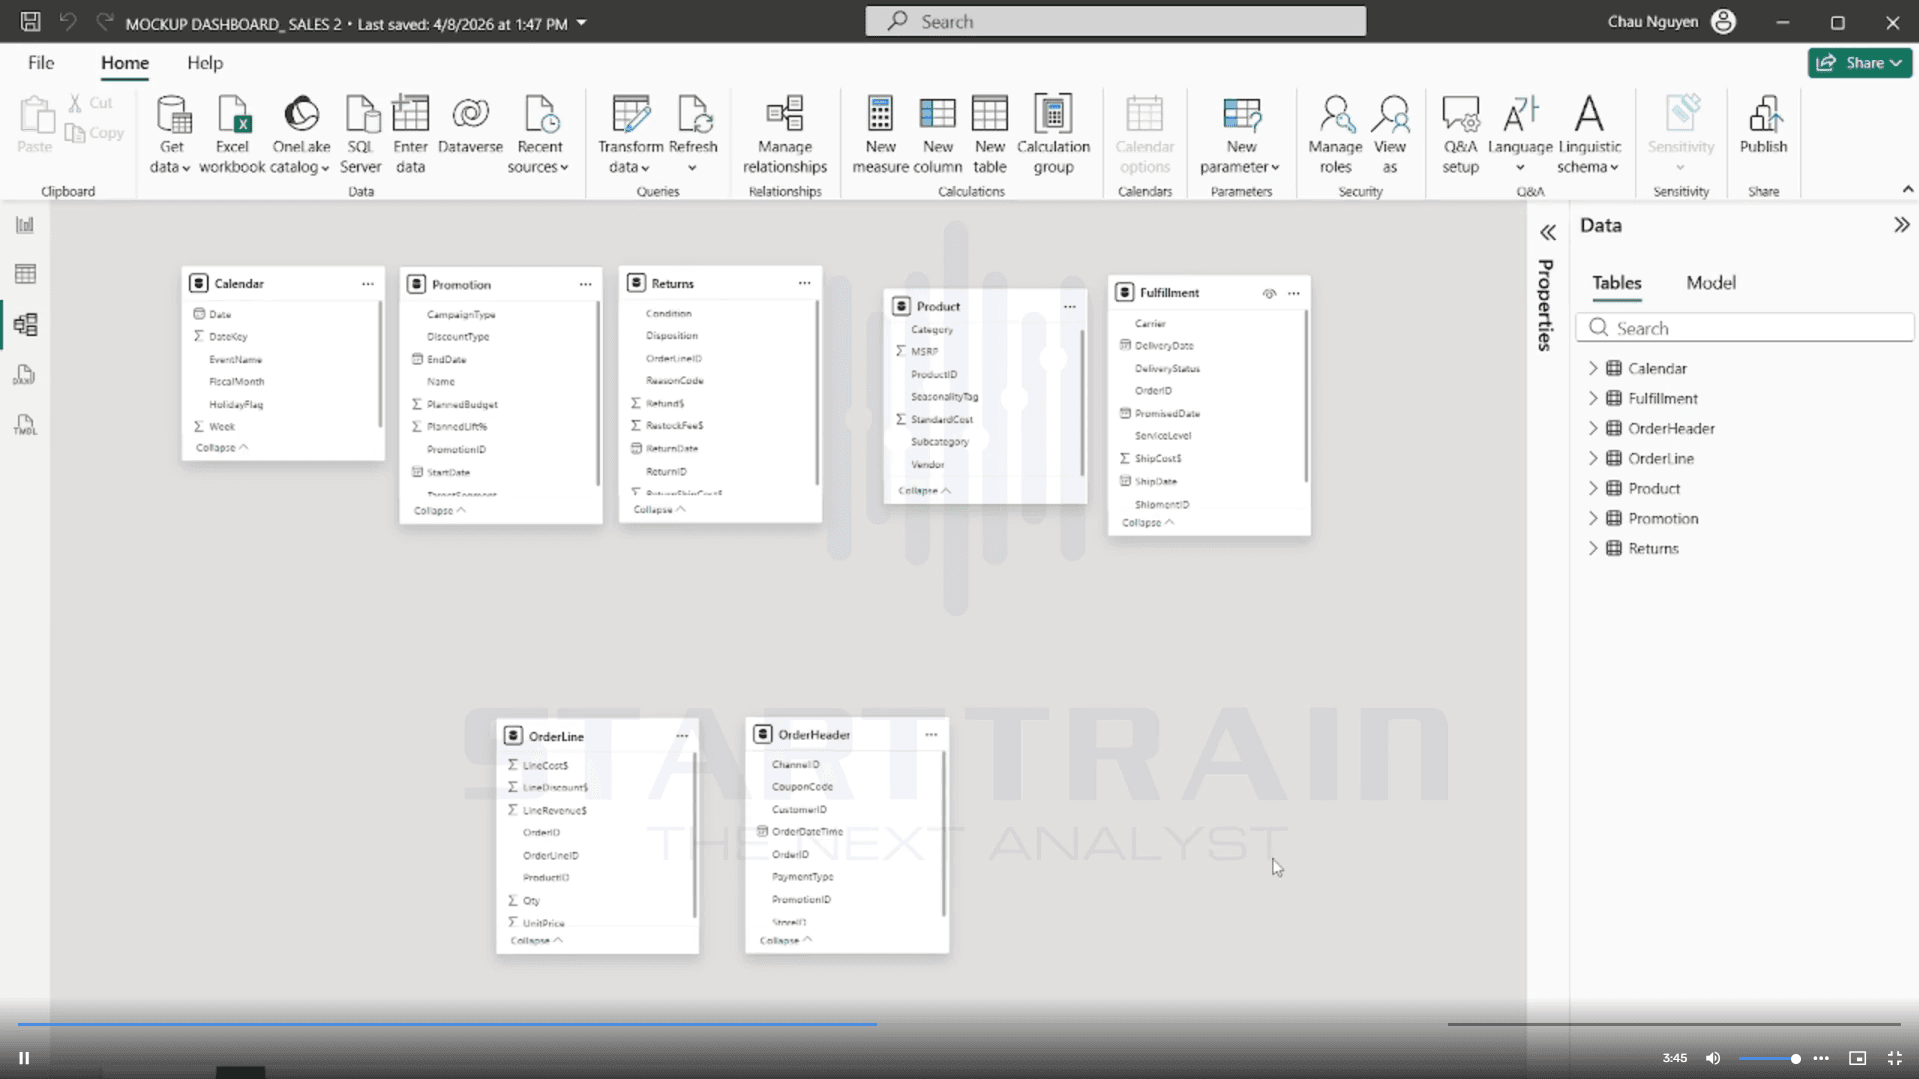The height and width of the screenshot is (1079, 1919).
Task: Select the Dataverse connector
Action: [x=470, y=126]
